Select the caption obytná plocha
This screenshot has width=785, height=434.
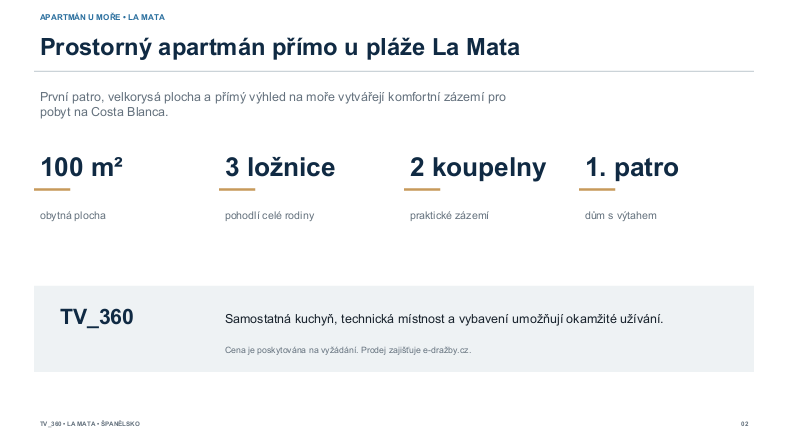click(x=73, y=216)
